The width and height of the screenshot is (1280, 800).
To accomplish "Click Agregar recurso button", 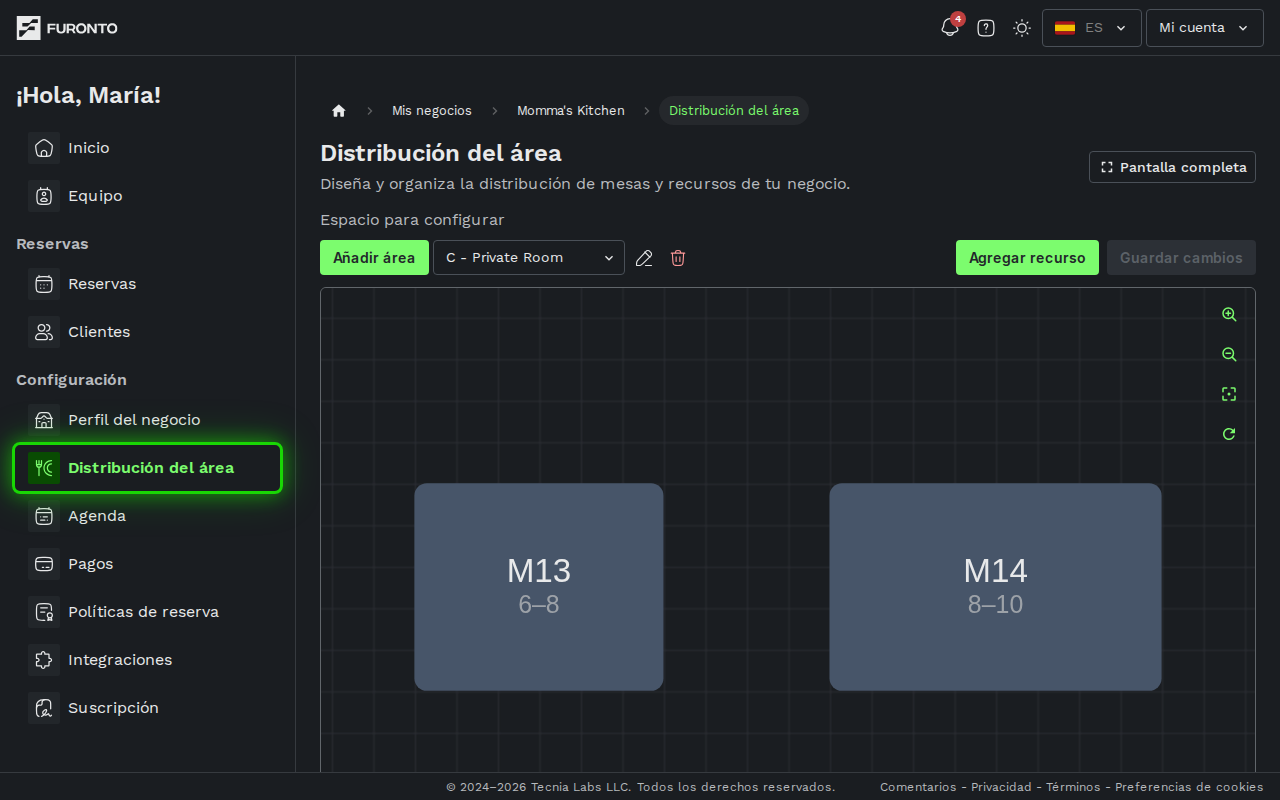I will 1027,258.
